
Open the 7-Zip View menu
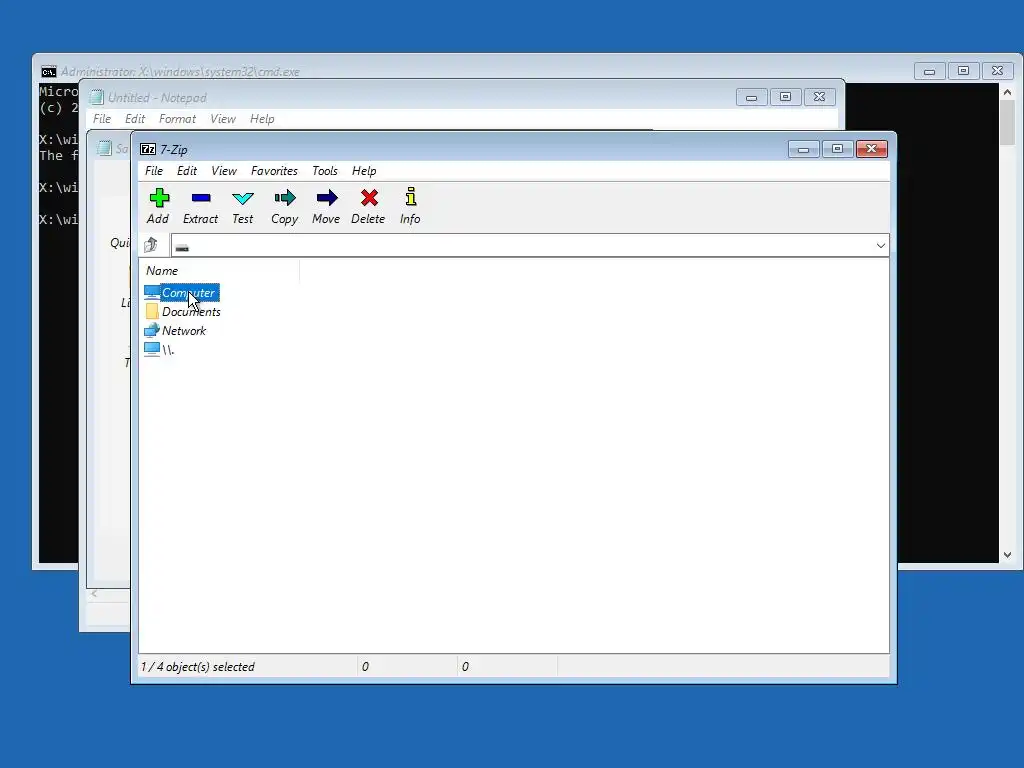(x=224, y=171)
